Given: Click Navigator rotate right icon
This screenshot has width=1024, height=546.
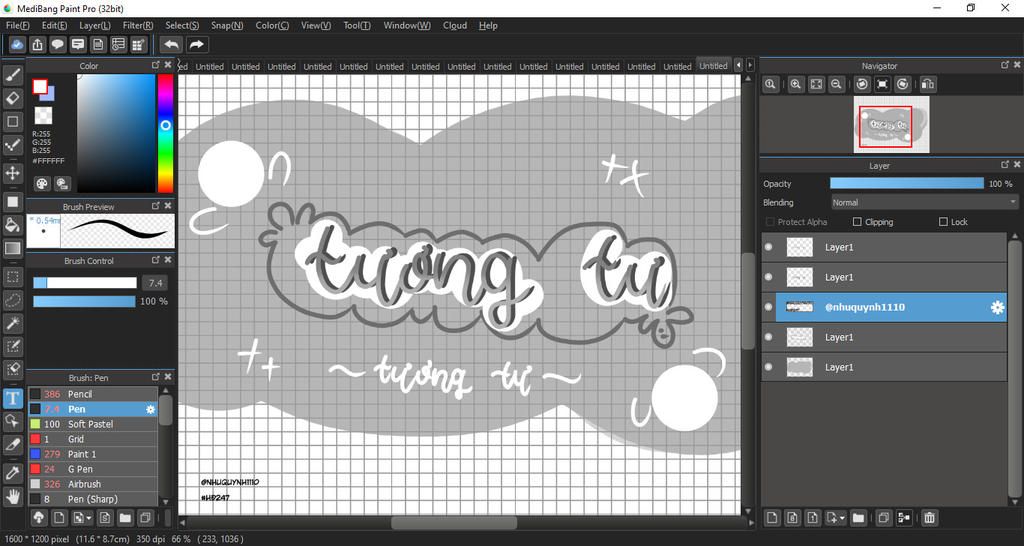Looking at the screenshot, I should 903,84.
